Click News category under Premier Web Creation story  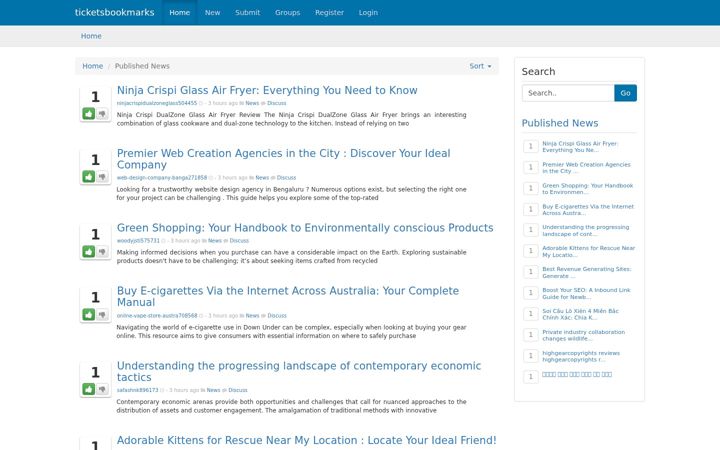(262, 178)
